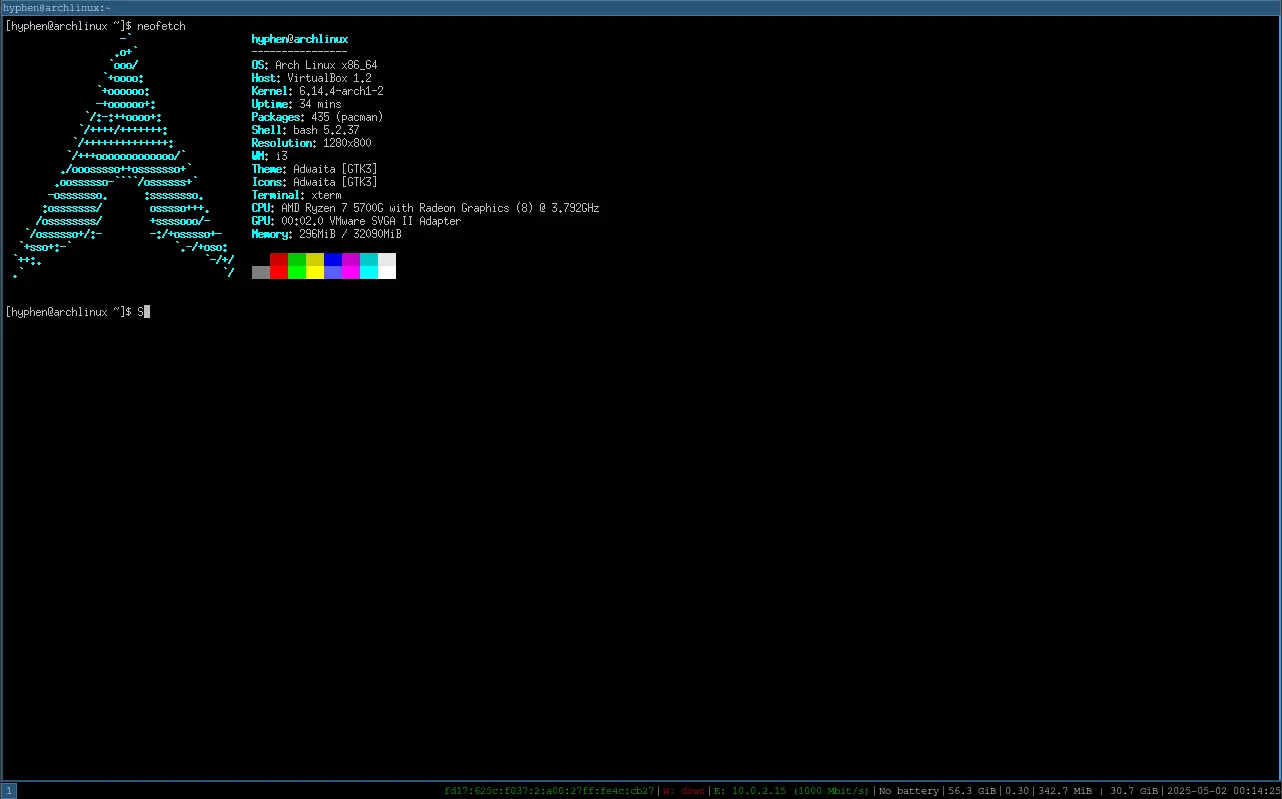Viewport: 1282px width, 799px height.
Task: Click the IPv6 address in the status bar
Action: coord(549,791)
